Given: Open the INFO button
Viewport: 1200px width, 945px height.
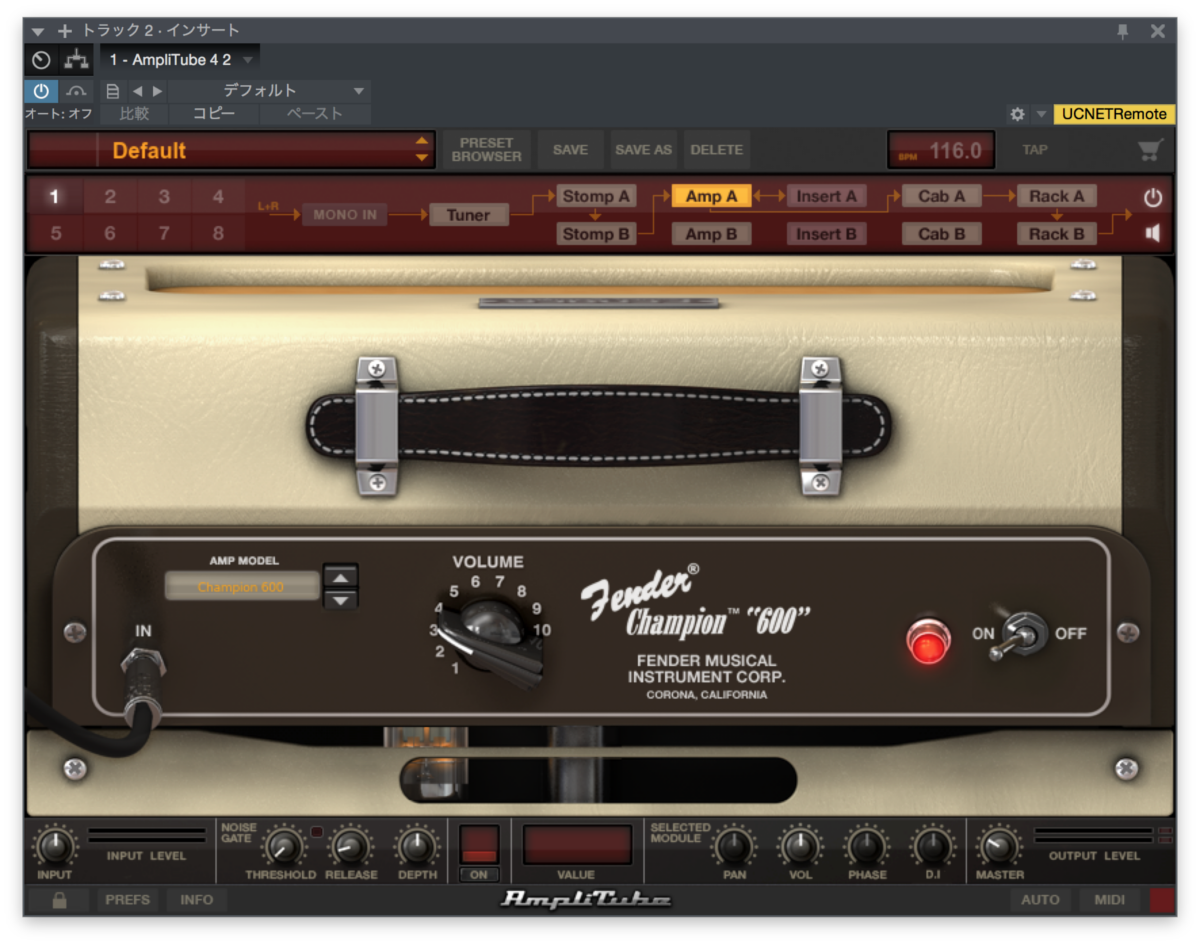Looking at the screenshot, I should pos(196,900).
